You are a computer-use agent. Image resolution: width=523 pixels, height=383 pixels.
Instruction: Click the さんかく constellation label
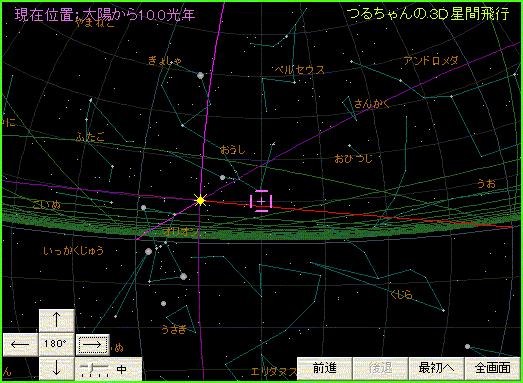click(x=372, y=103)
